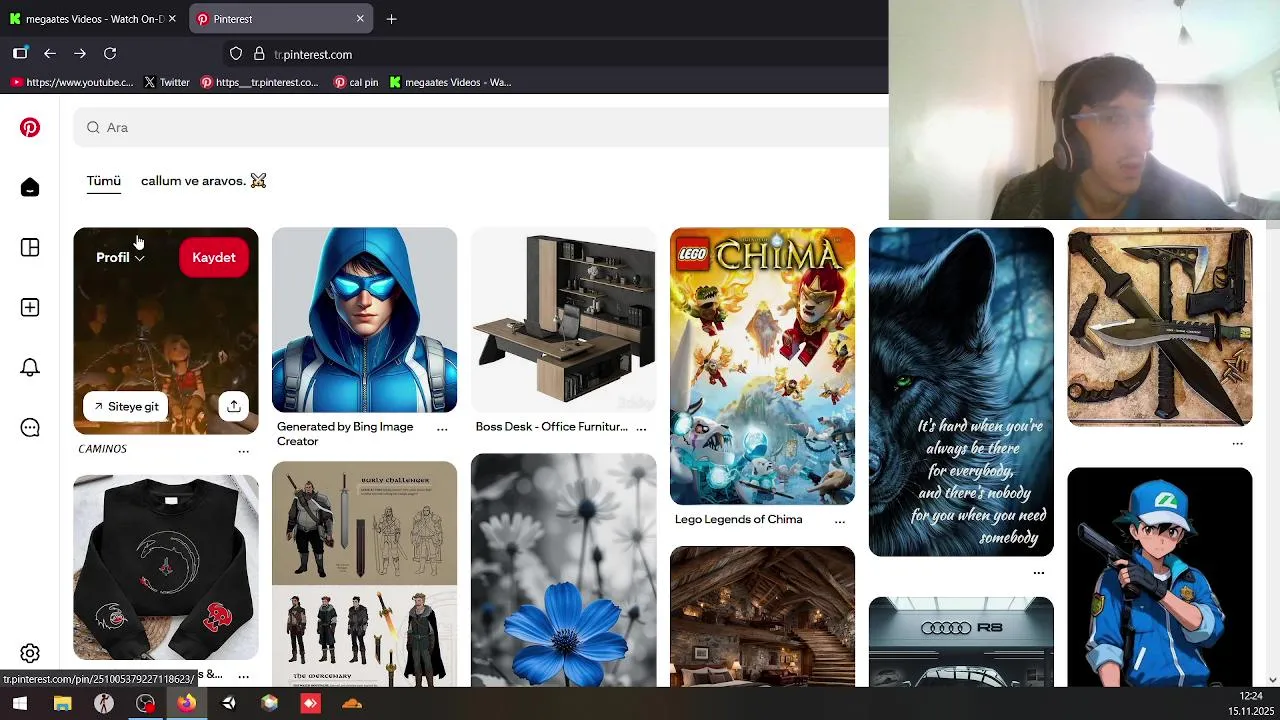Go forward in browser history
1280x720 pixels.
click(80, 54)
